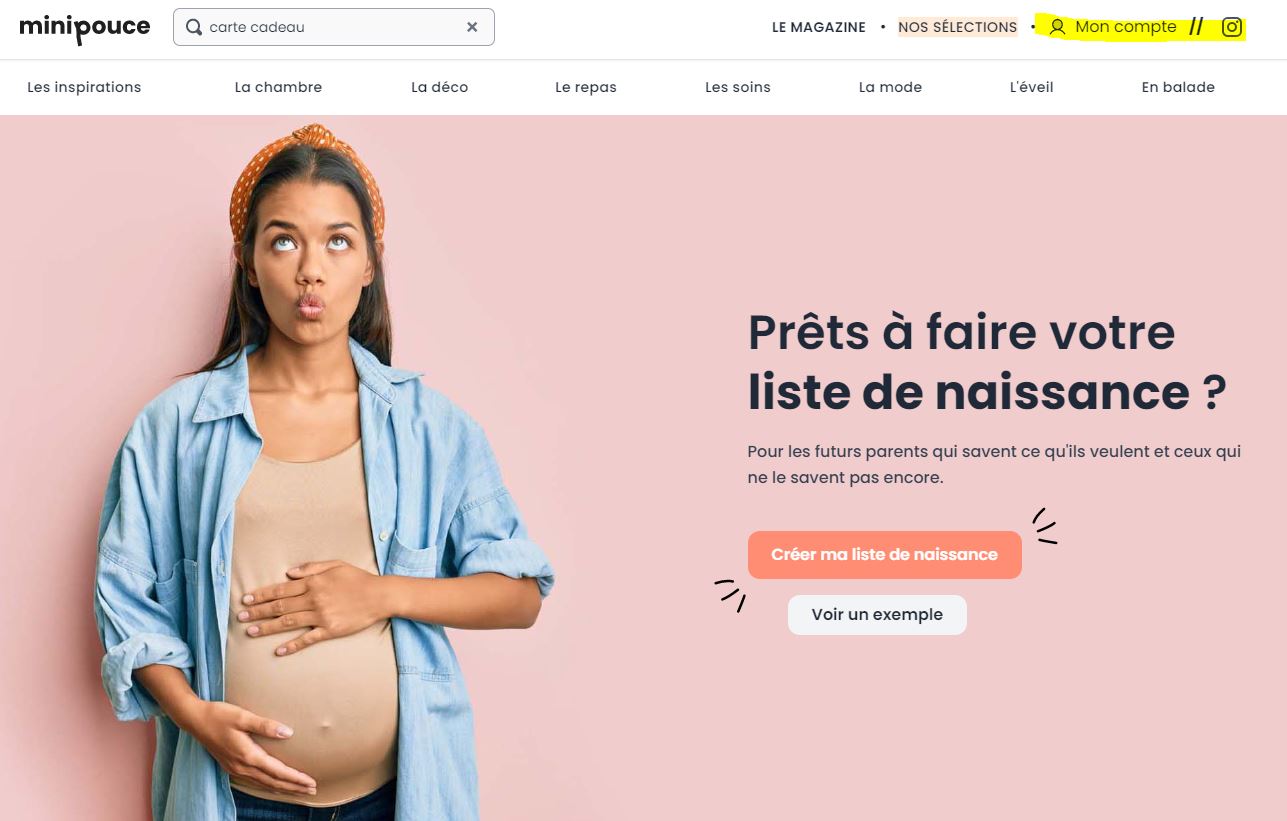1287x821 pixels.
Task: Open Les soins menu
Action: tap(738, 87)
